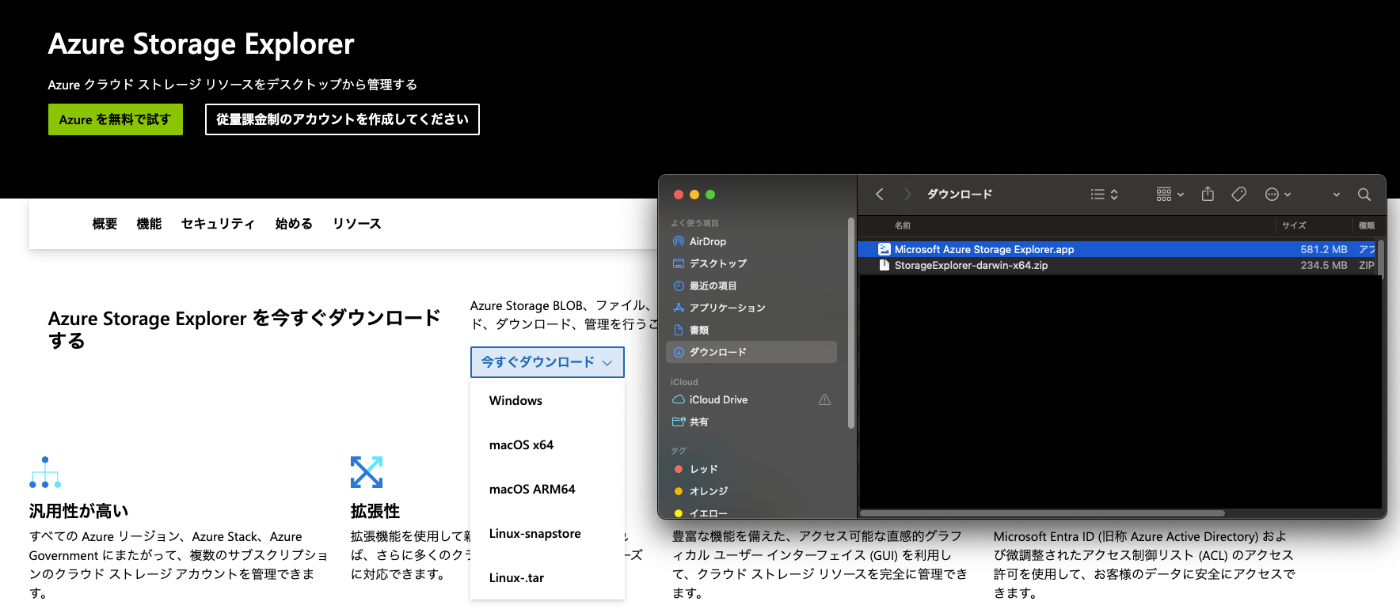This screenshot has height=609, width=1400.
Task: Click Finder sidebar vertical scrollbar
Action: pyautogui.click(x=851, y=322)
